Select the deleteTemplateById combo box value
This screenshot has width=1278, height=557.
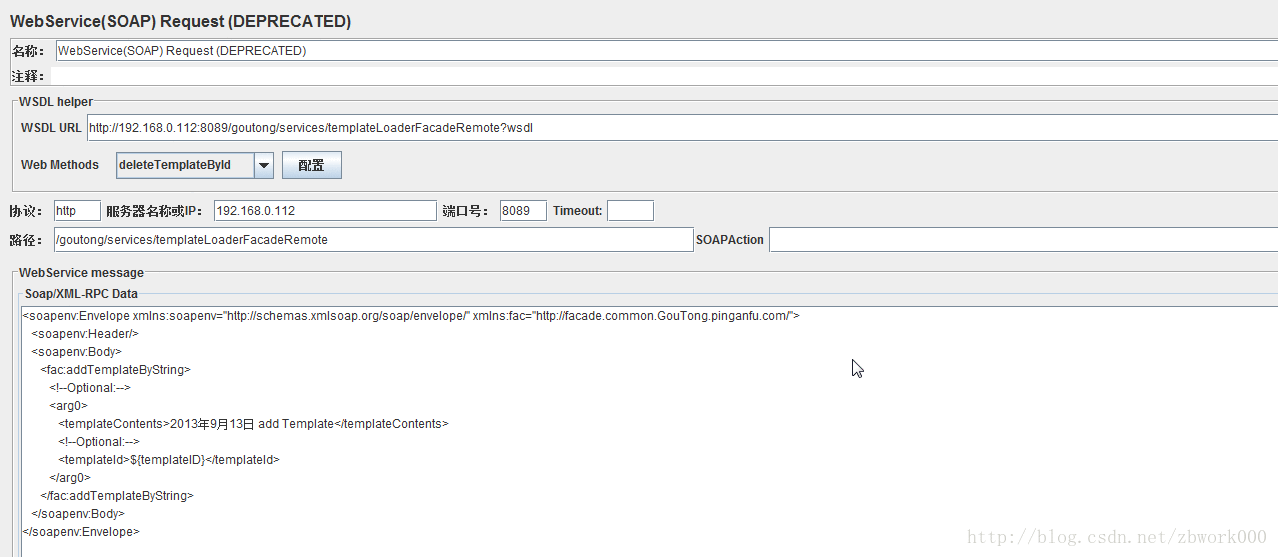(185, 165)
